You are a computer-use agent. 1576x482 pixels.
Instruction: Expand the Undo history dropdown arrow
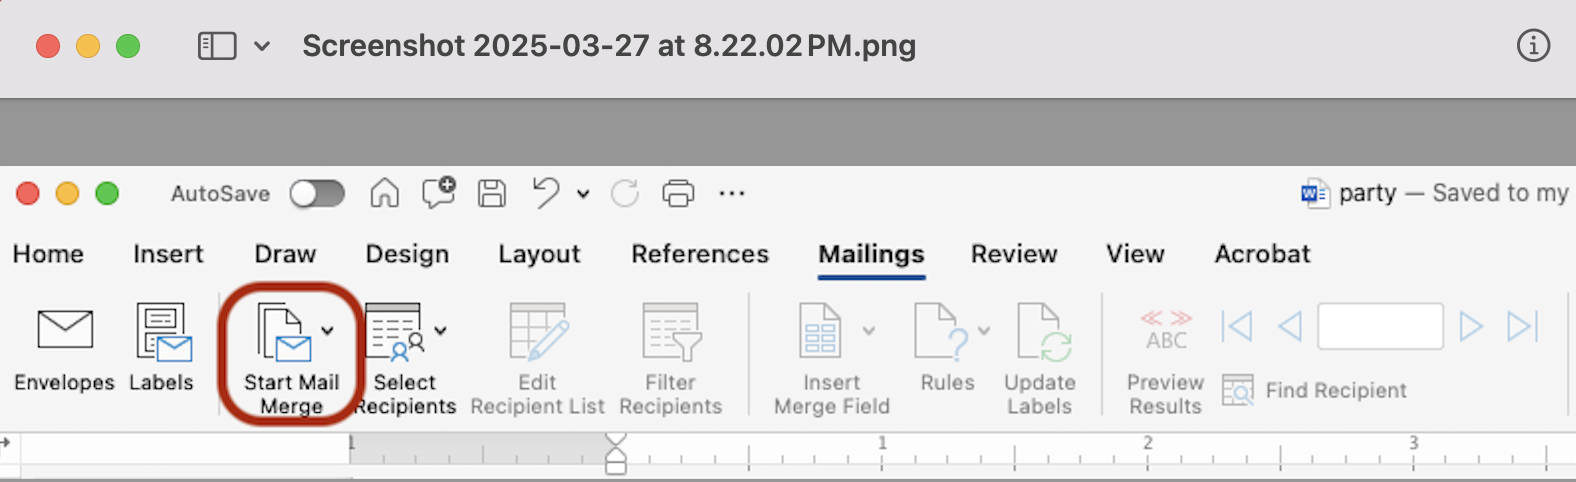point(583,194)
